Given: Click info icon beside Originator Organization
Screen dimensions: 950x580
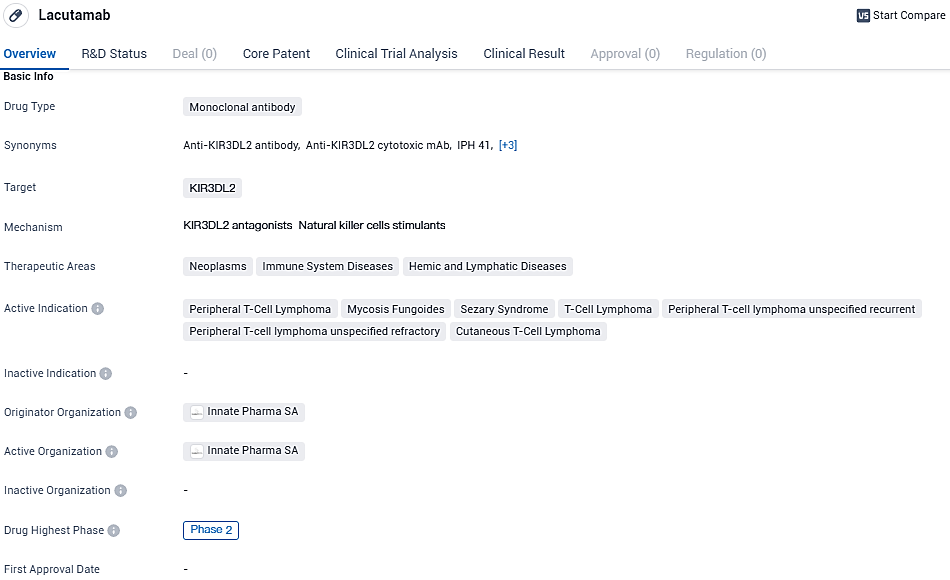Looking at the screenshot, I should point(131,413).
